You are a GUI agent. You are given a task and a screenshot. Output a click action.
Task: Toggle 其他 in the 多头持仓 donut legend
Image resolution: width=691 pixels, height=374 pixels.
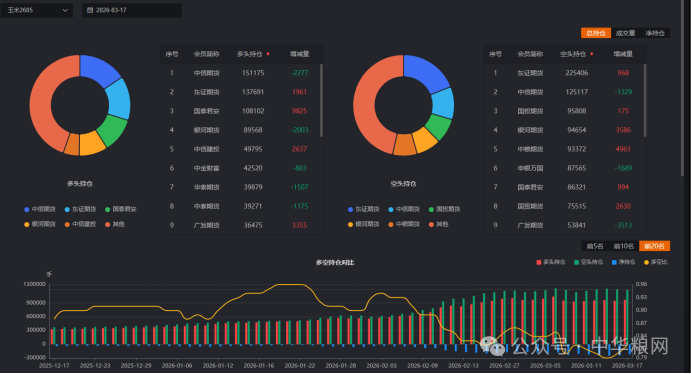[115, 224]
